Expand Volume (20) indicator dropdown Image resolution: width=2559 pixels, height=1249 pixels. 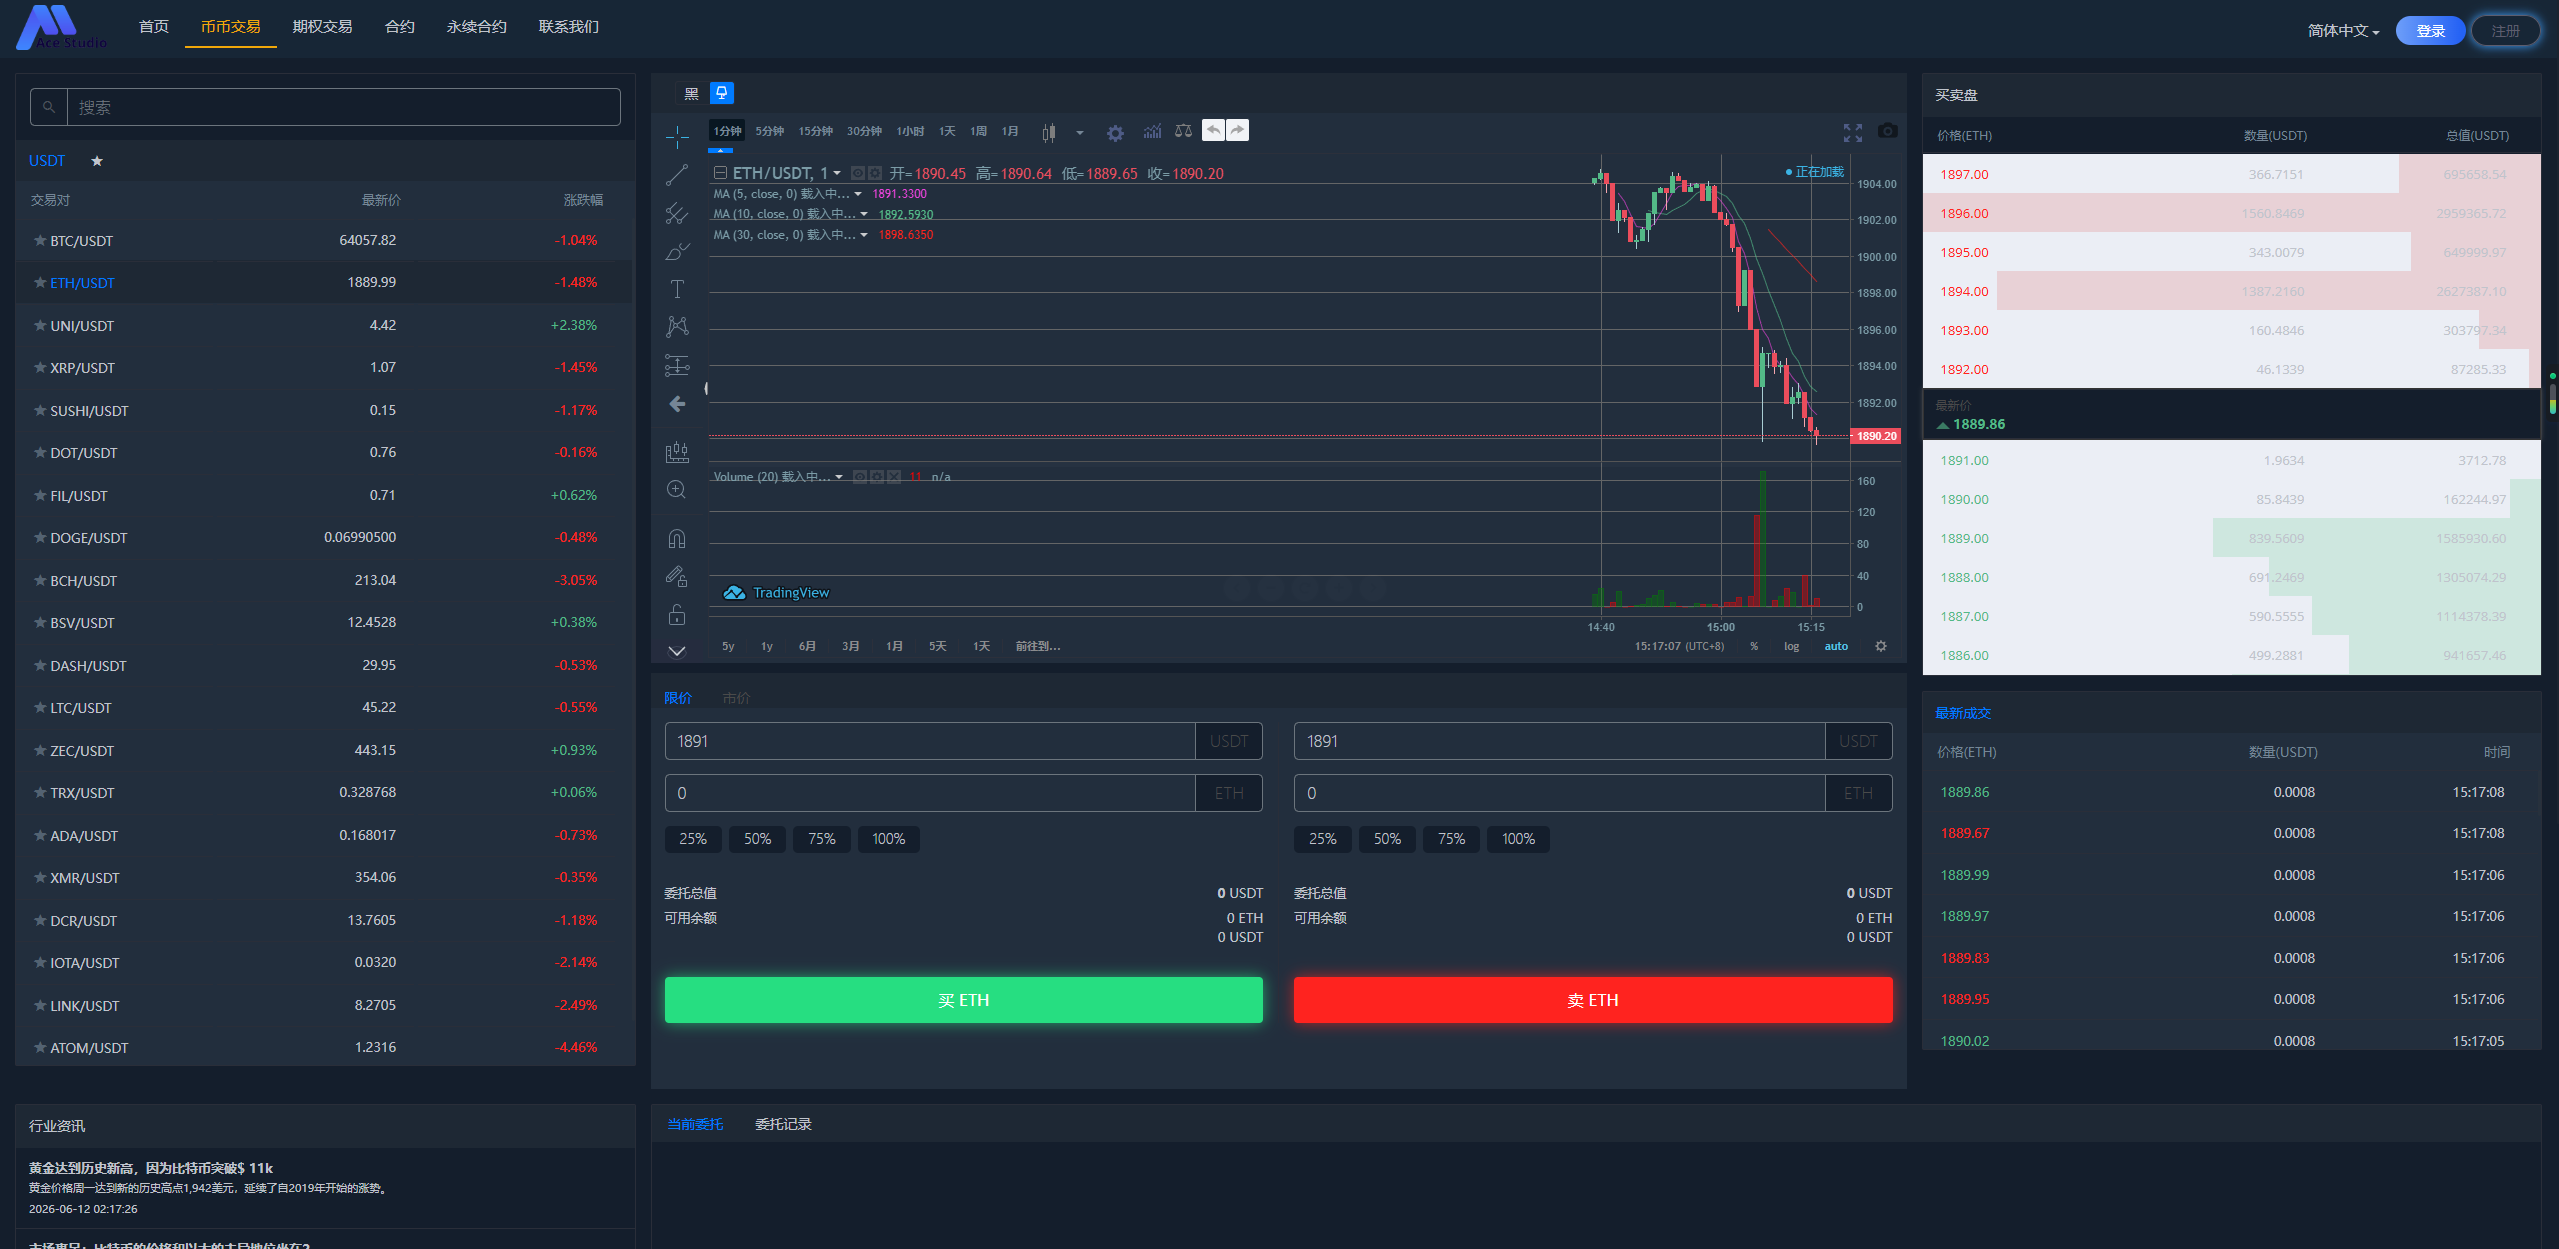click(x=839, y=477)
